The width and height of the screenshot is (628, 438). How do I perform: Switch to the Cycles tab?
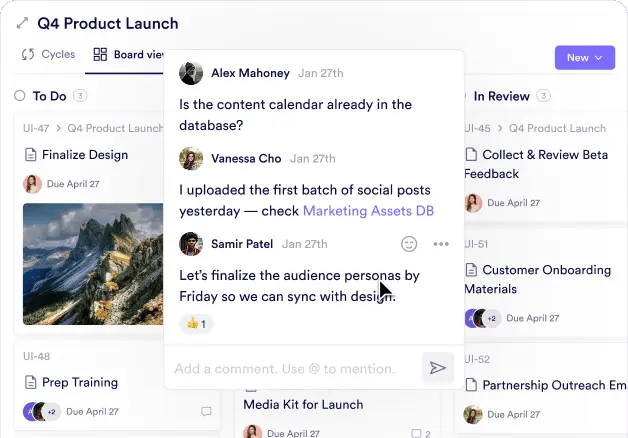(x=48, y=55)
